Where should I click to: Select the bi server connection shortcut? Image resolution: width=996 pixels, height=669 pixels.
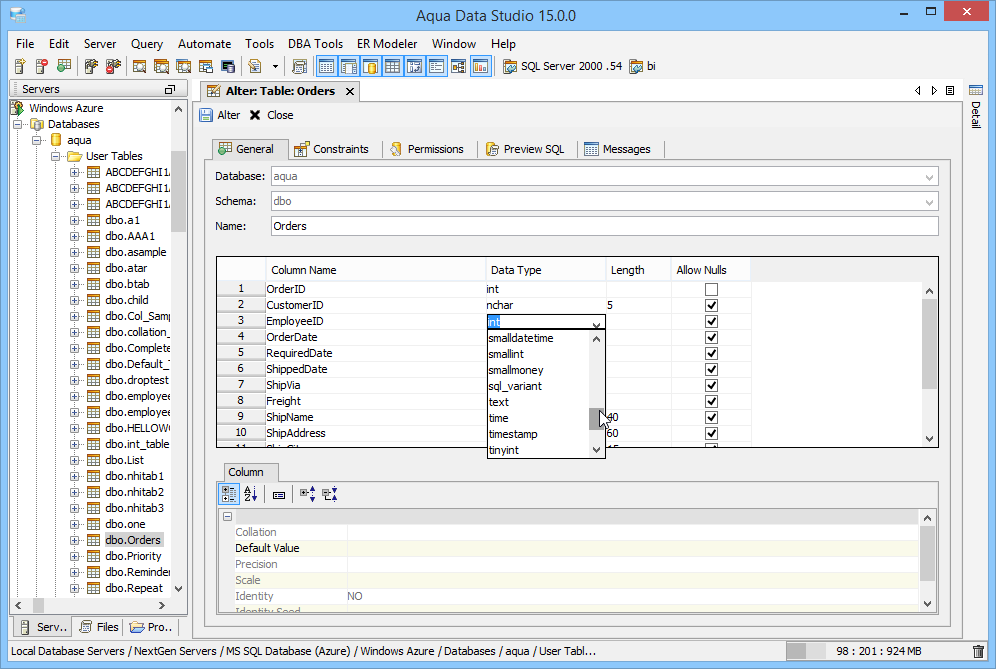[642, 66]
